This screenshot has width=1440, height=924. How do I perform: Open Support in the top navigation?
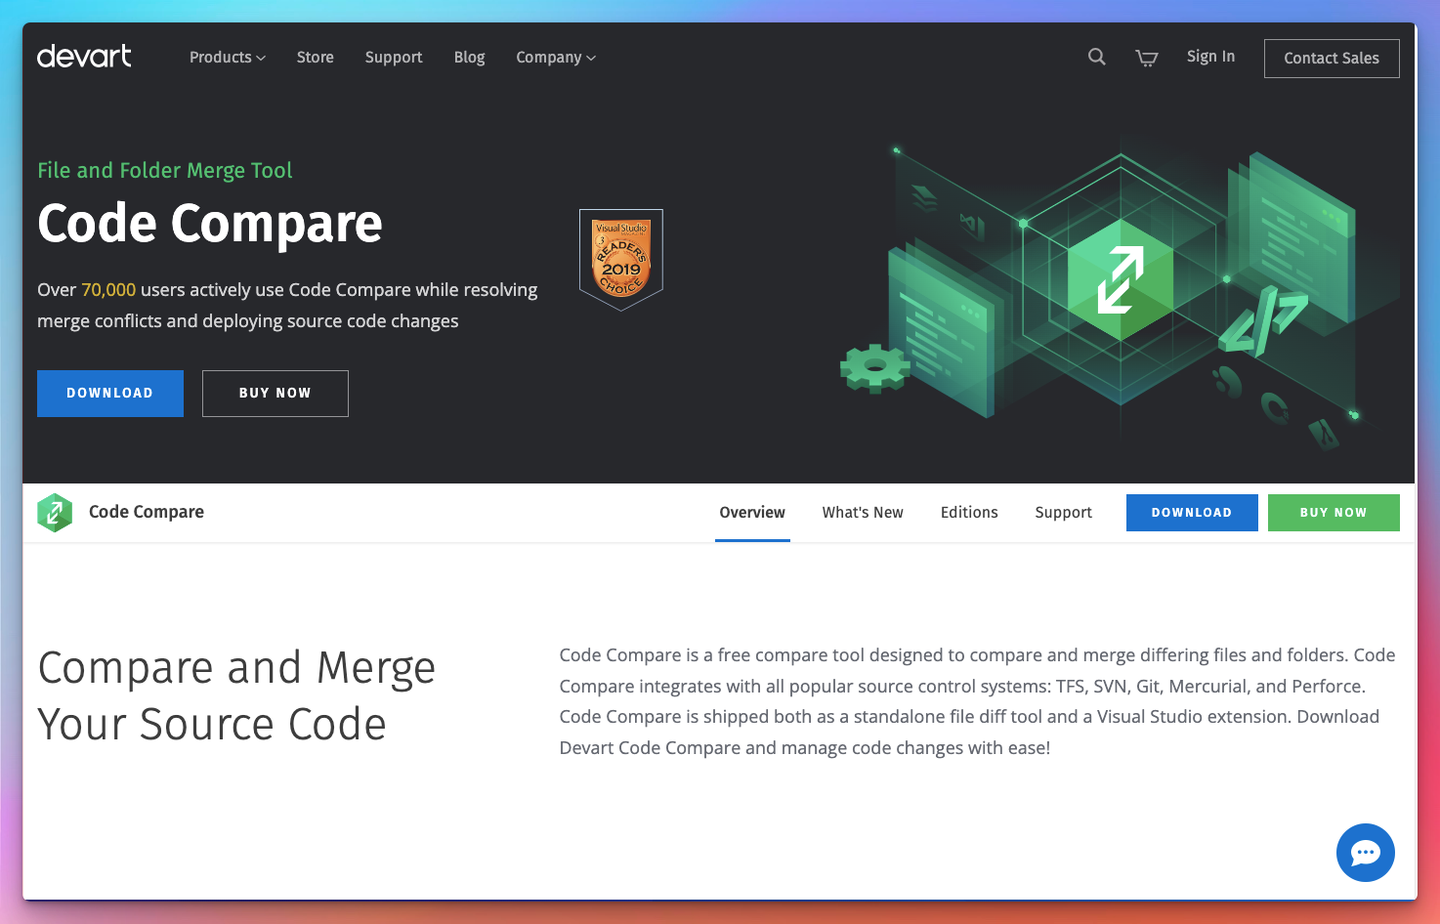click(393, 57)
